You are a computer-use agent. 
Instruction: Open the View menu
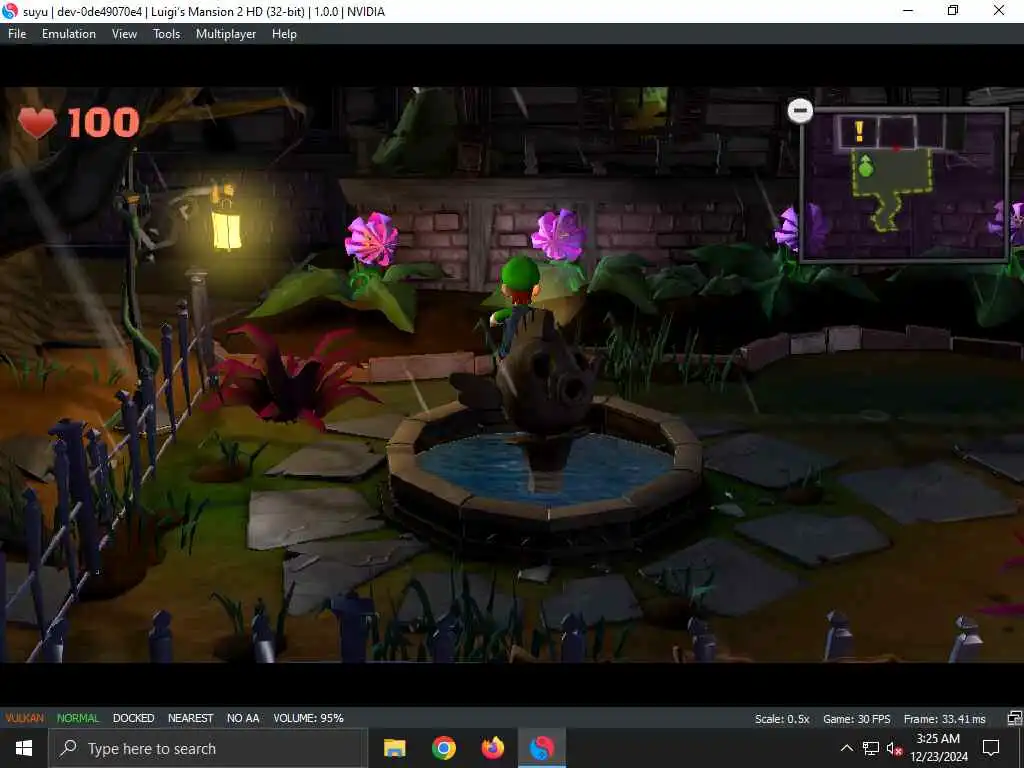tap(124, 34)
